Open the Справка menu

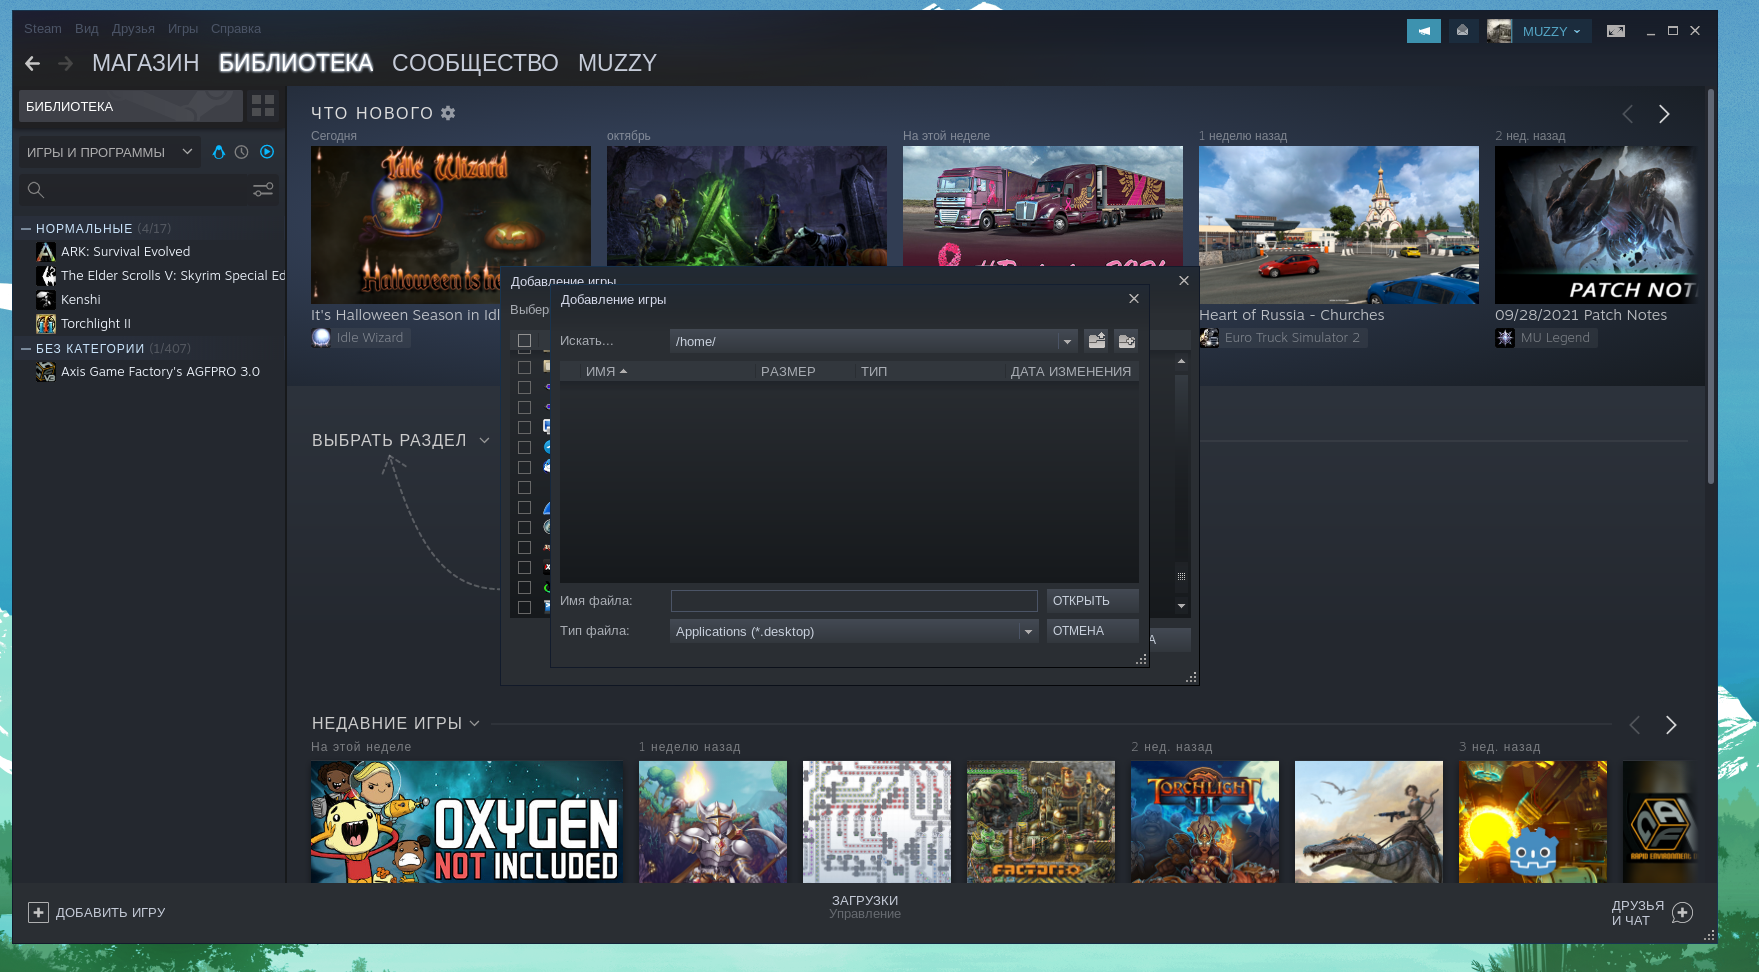click(236, 29)
